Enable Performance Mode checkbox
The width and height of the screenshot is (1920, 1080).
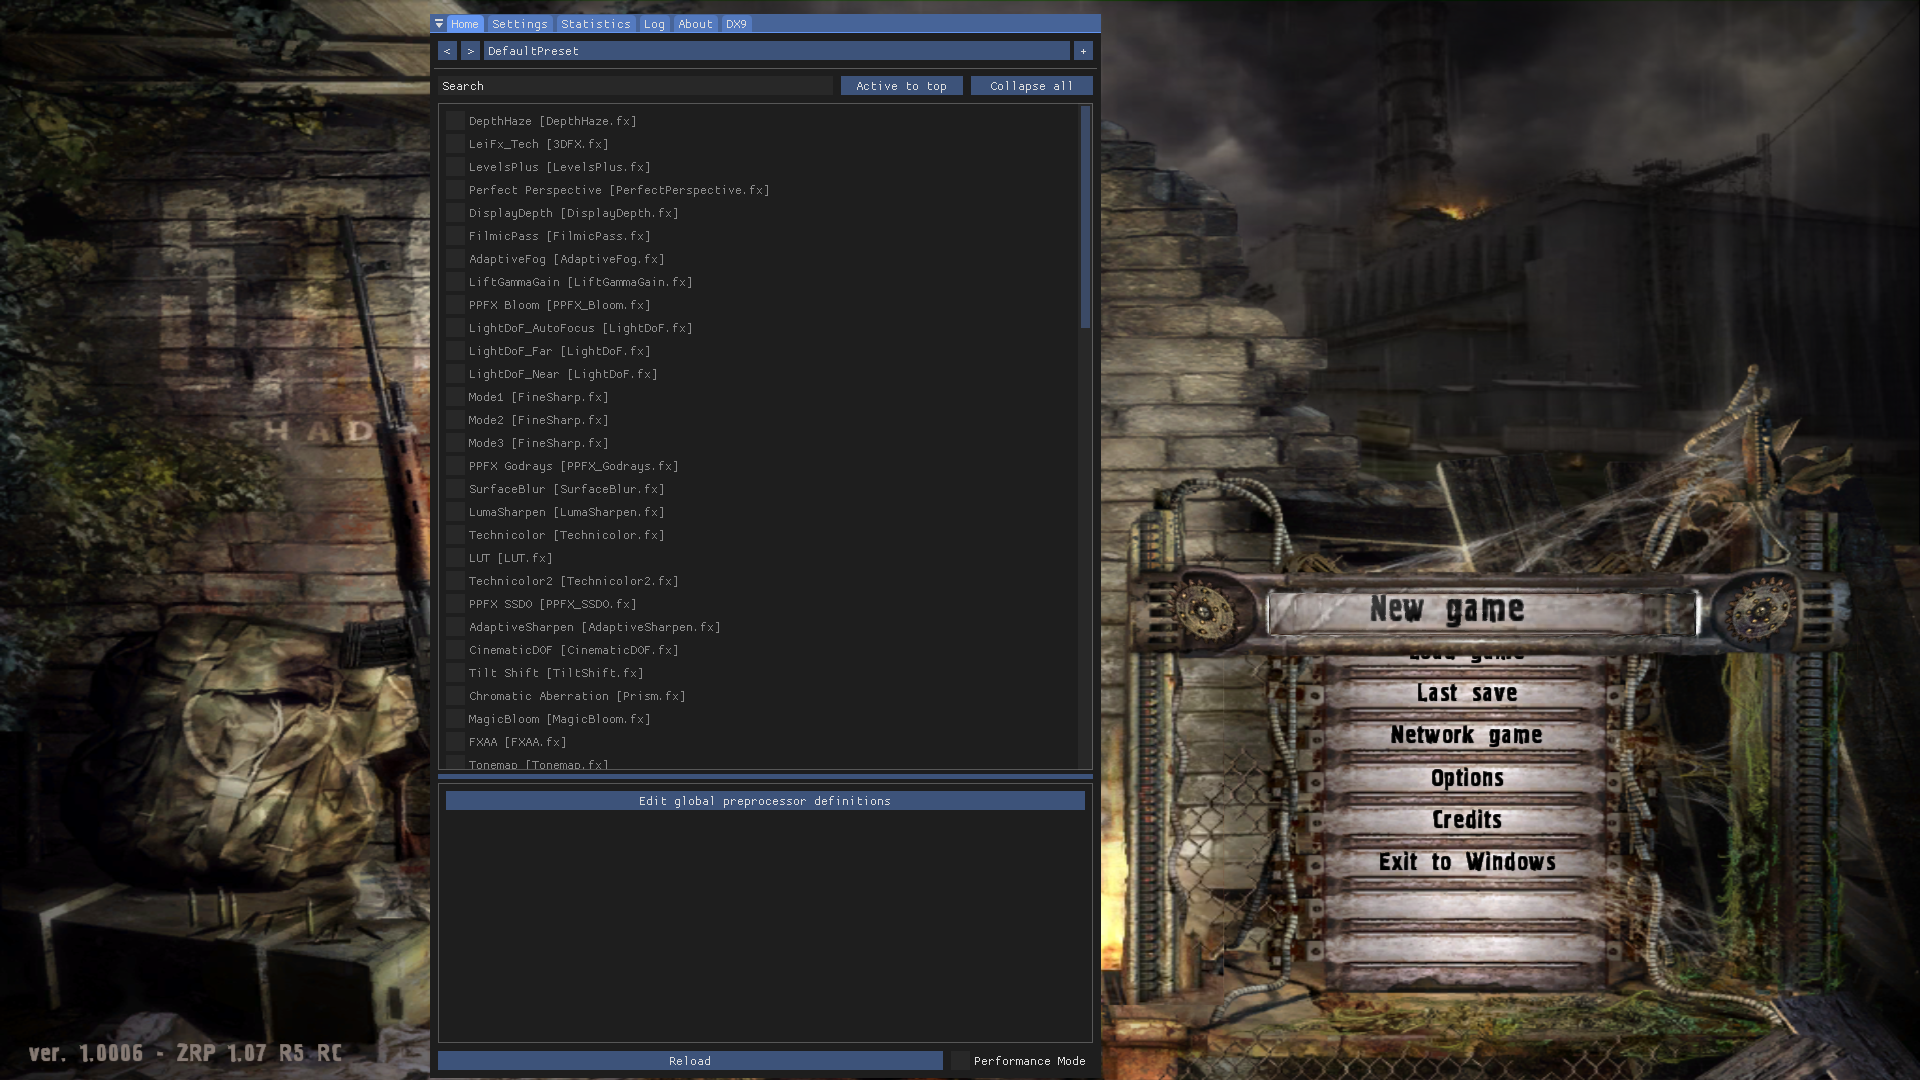(x=960, y=1061)
